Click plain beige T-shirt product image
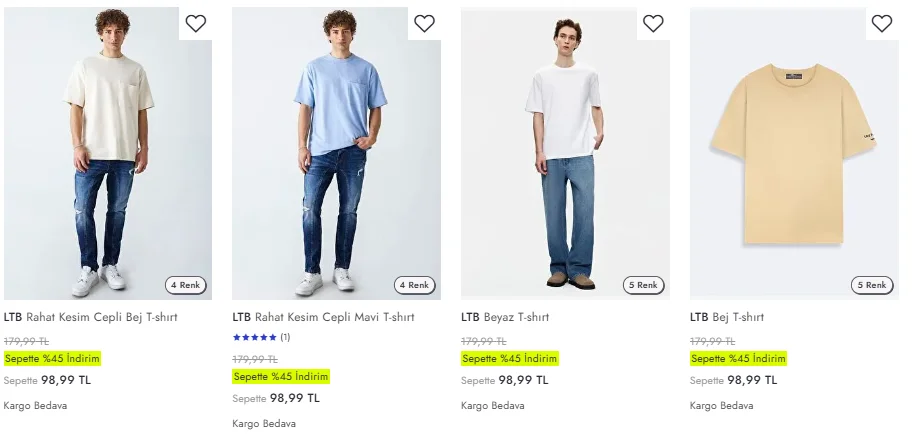The width and height of the screenshot is (914, 438). point(794,150)
